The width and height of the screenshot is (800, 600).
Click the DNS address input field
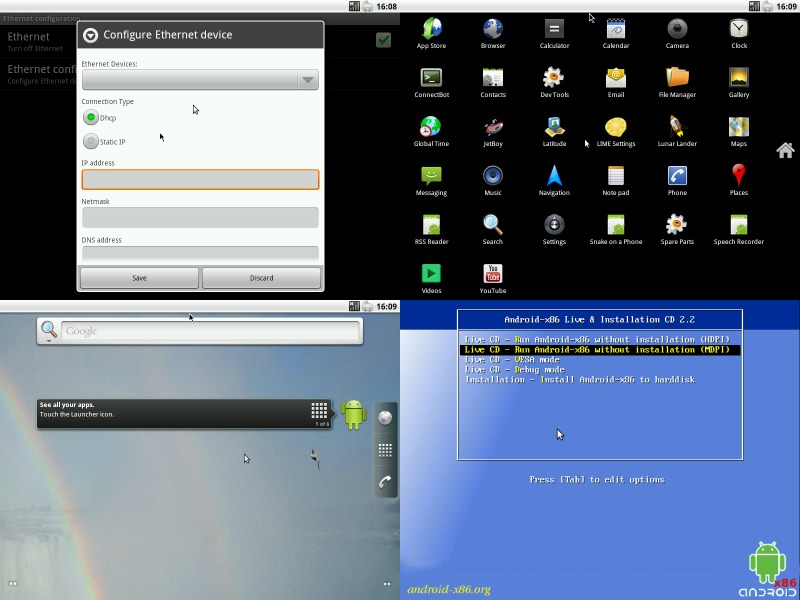[200, 254]
